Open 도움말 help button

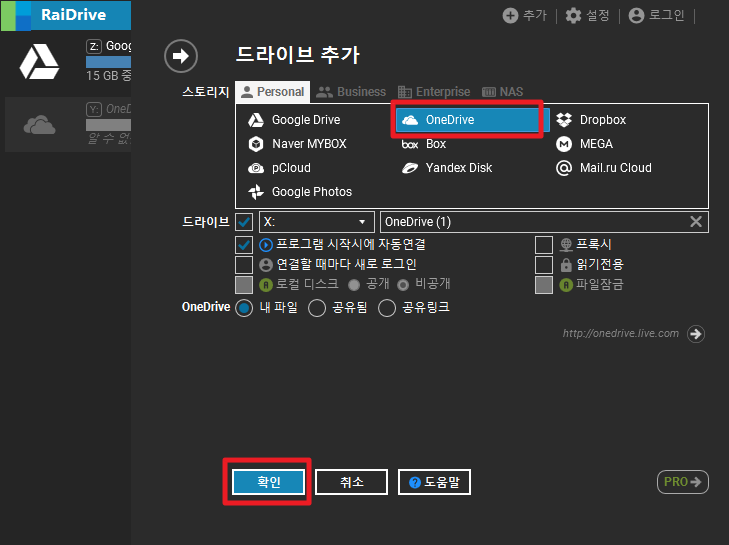point(434,482)
